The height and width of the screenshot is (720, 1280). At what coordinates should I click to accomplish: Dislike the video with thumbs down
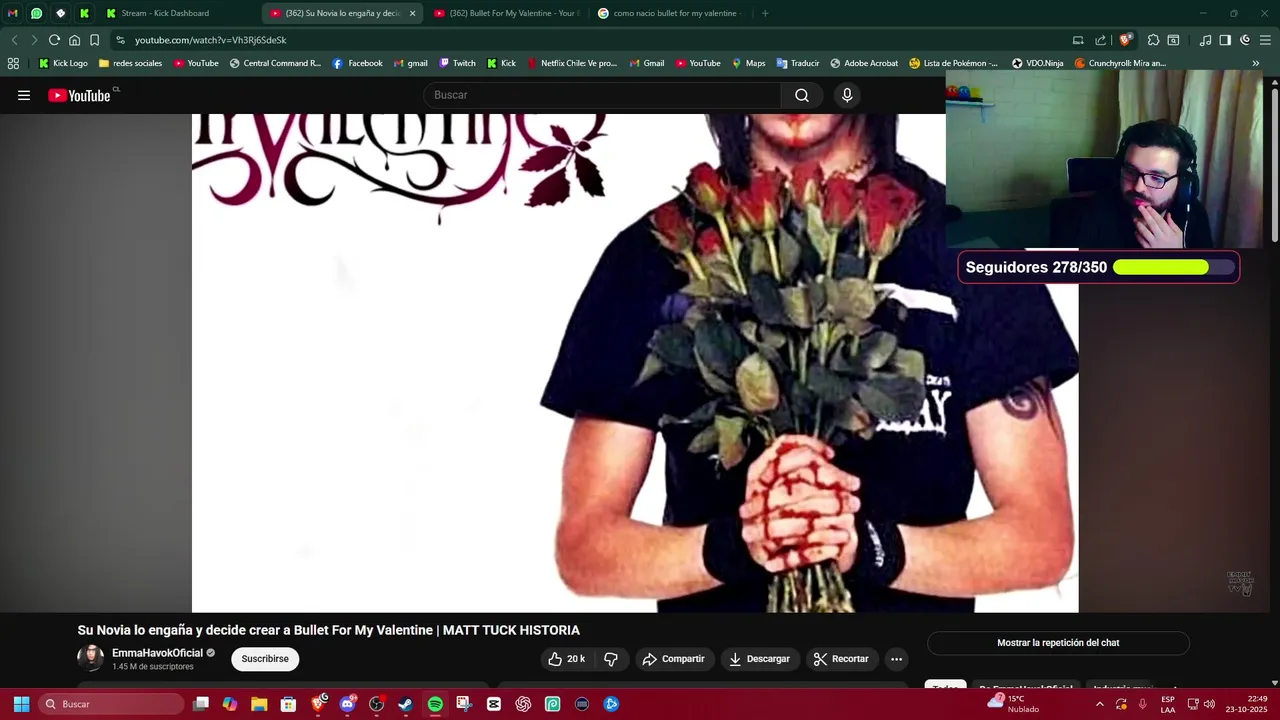click(x=611, y=659)
